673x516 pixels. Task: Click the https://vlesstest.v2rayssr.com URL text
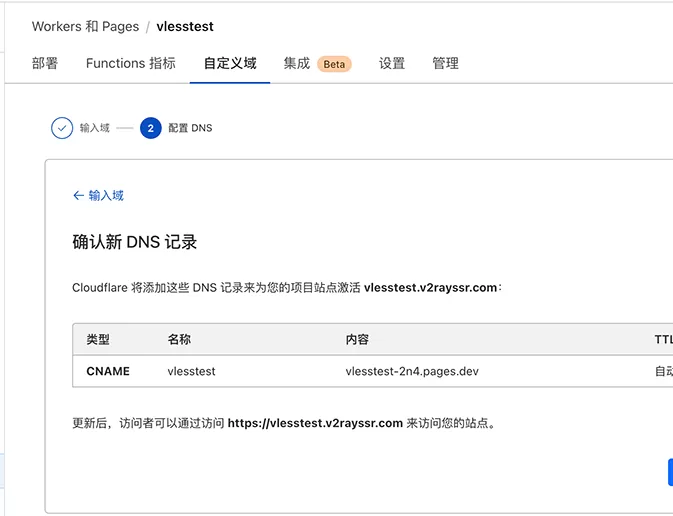coord(315,423)
